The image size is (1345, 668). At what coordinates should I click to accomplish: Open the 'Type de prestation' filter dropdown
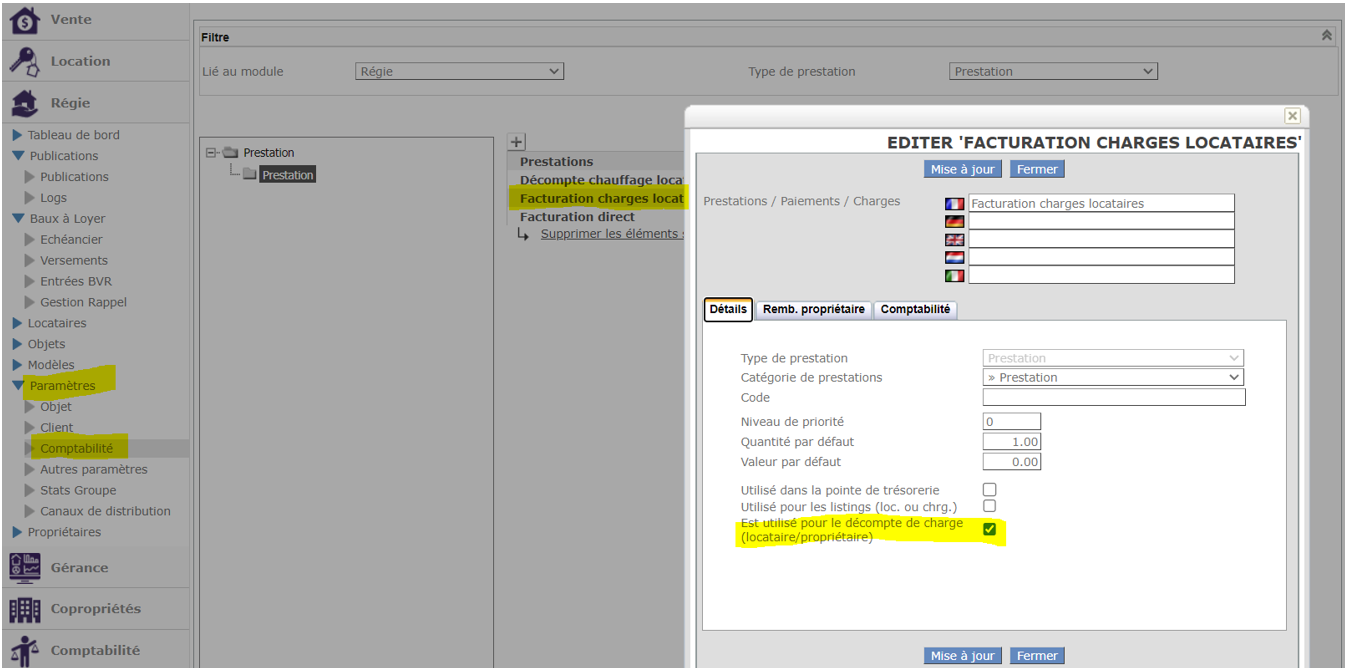(1052, 72)
